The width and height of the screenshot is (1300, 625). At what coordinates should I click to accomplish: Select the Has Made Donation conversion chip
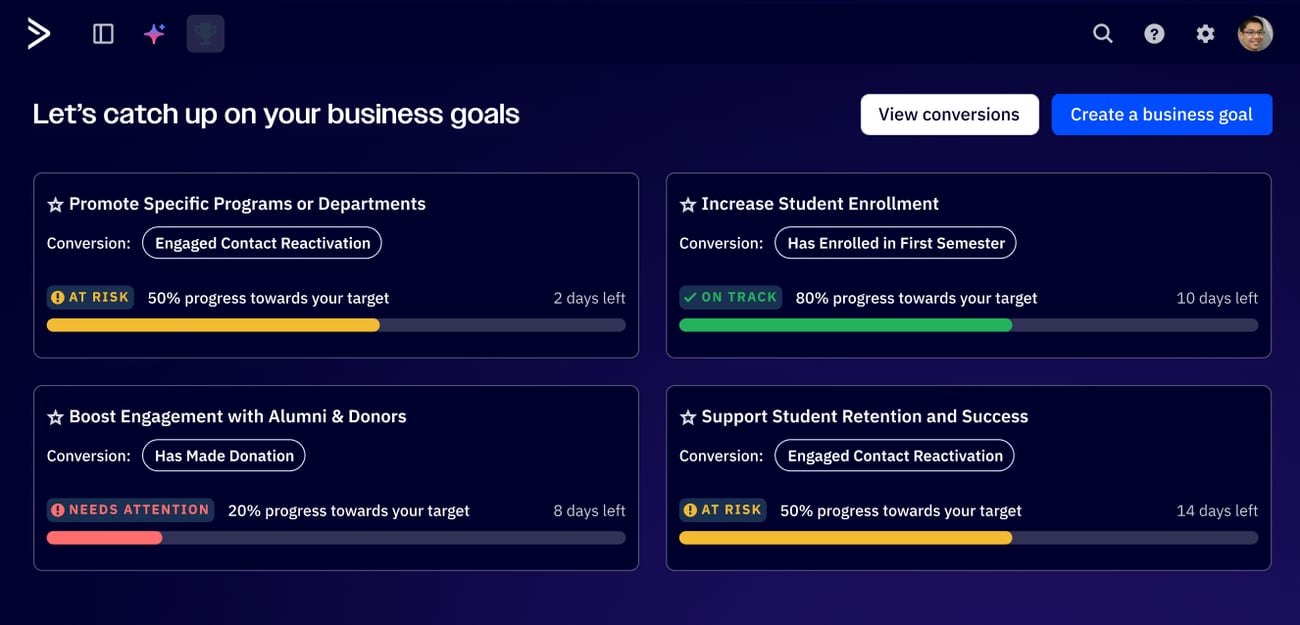coord(223,455)
